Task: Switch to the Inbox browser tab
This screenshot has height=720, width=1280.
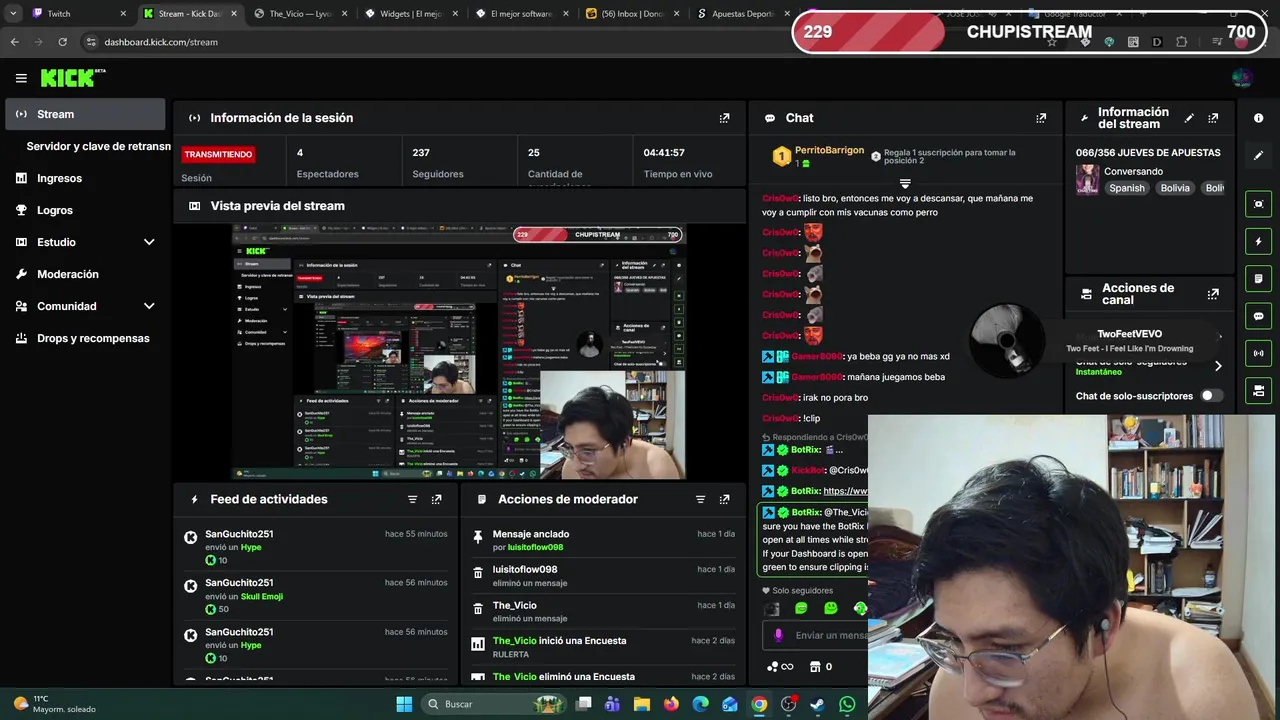Action: coord(634,14)
